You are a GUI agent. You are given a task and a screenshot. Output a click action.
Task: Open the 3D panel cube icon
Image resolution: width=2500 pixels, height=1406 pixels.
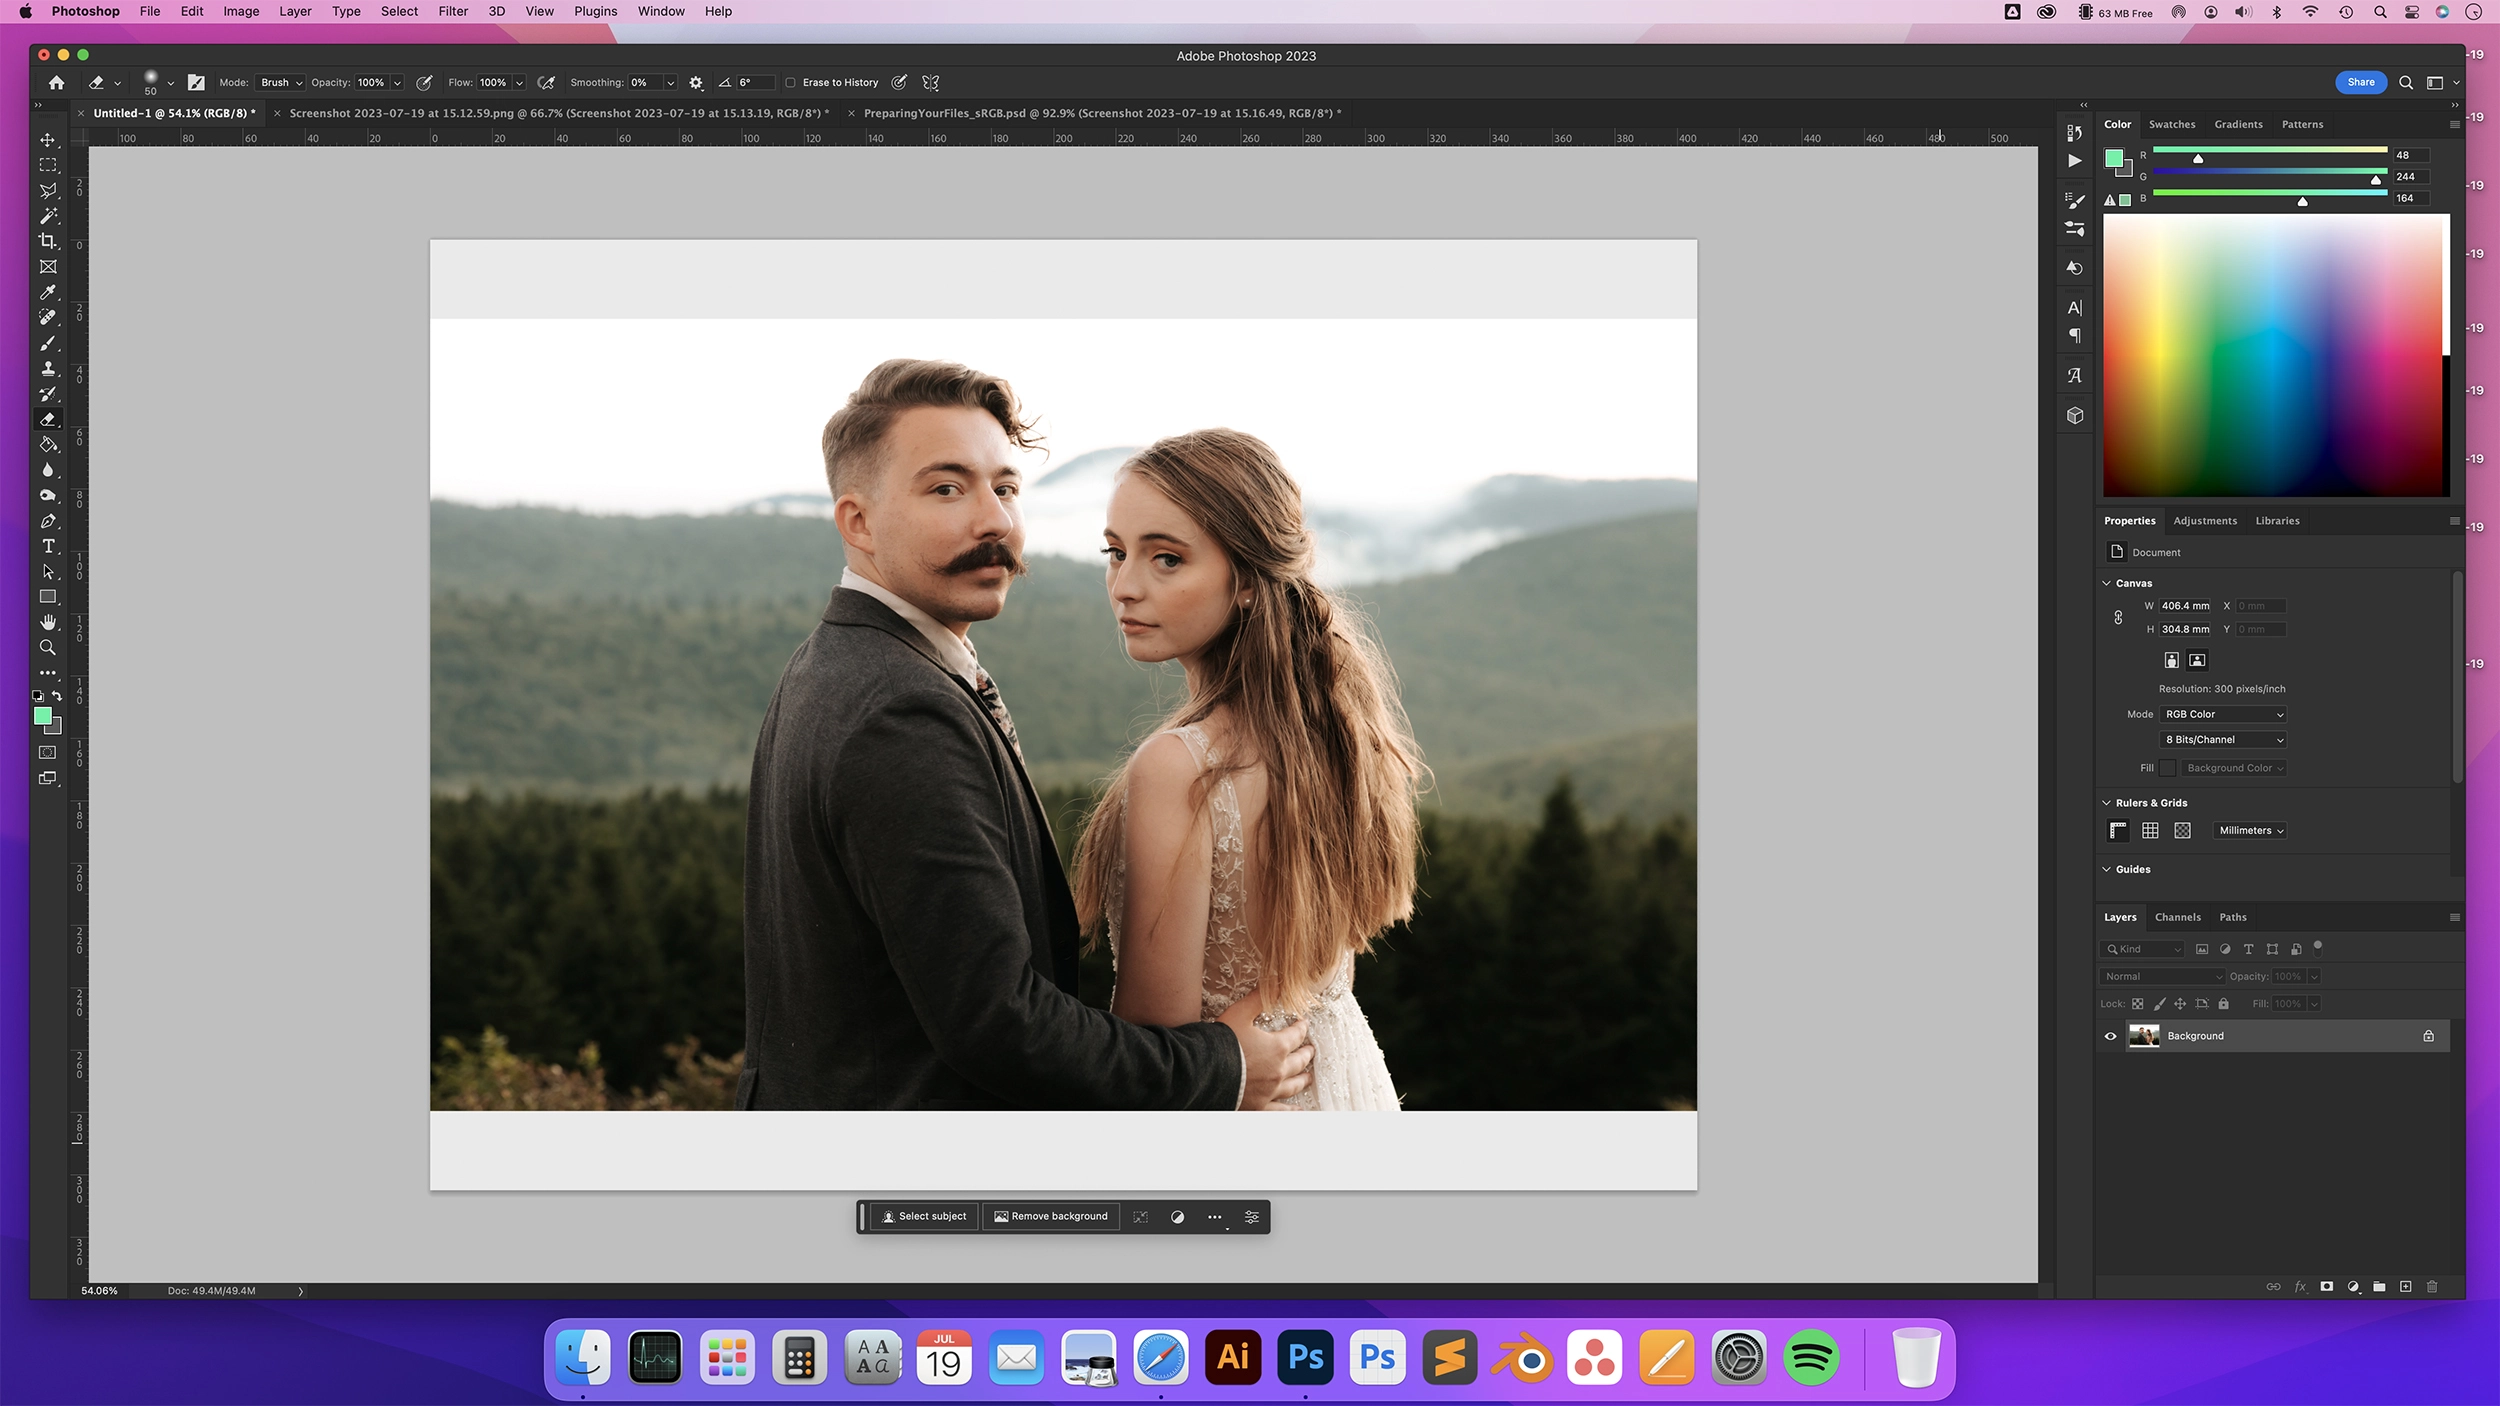point(2075,415)
